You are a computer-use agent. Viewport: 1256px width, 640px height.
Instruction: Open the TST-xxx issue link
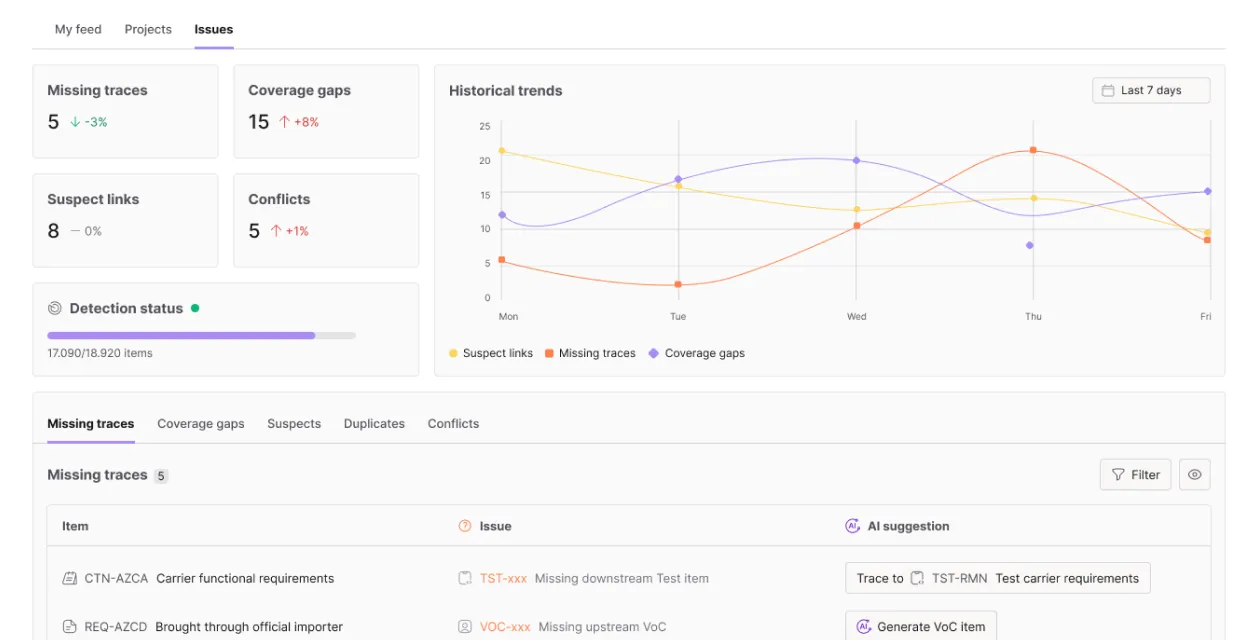(503, 578)
